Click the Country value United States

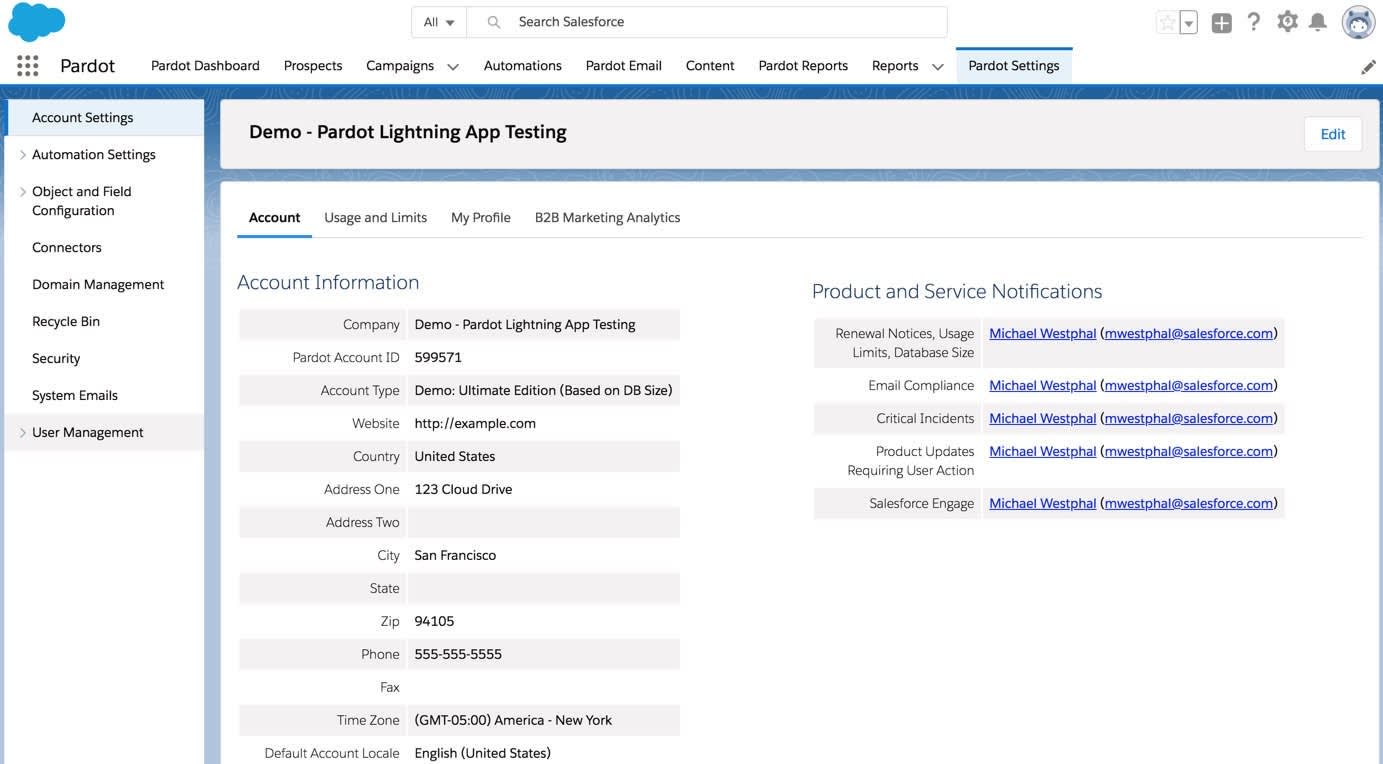(455, 457)
